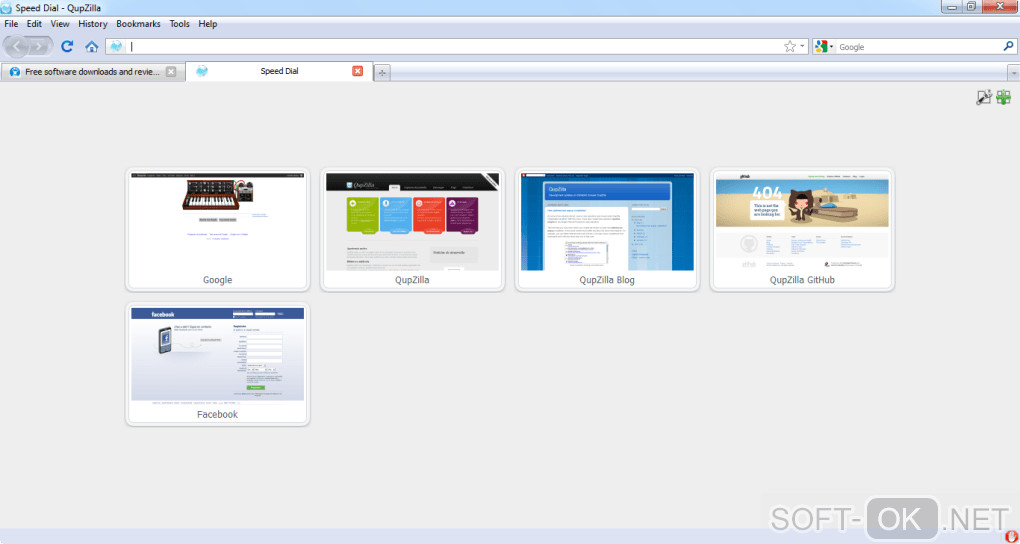Click the Facebook dial label
This screenshot has height=544, width=1020.
217,415
